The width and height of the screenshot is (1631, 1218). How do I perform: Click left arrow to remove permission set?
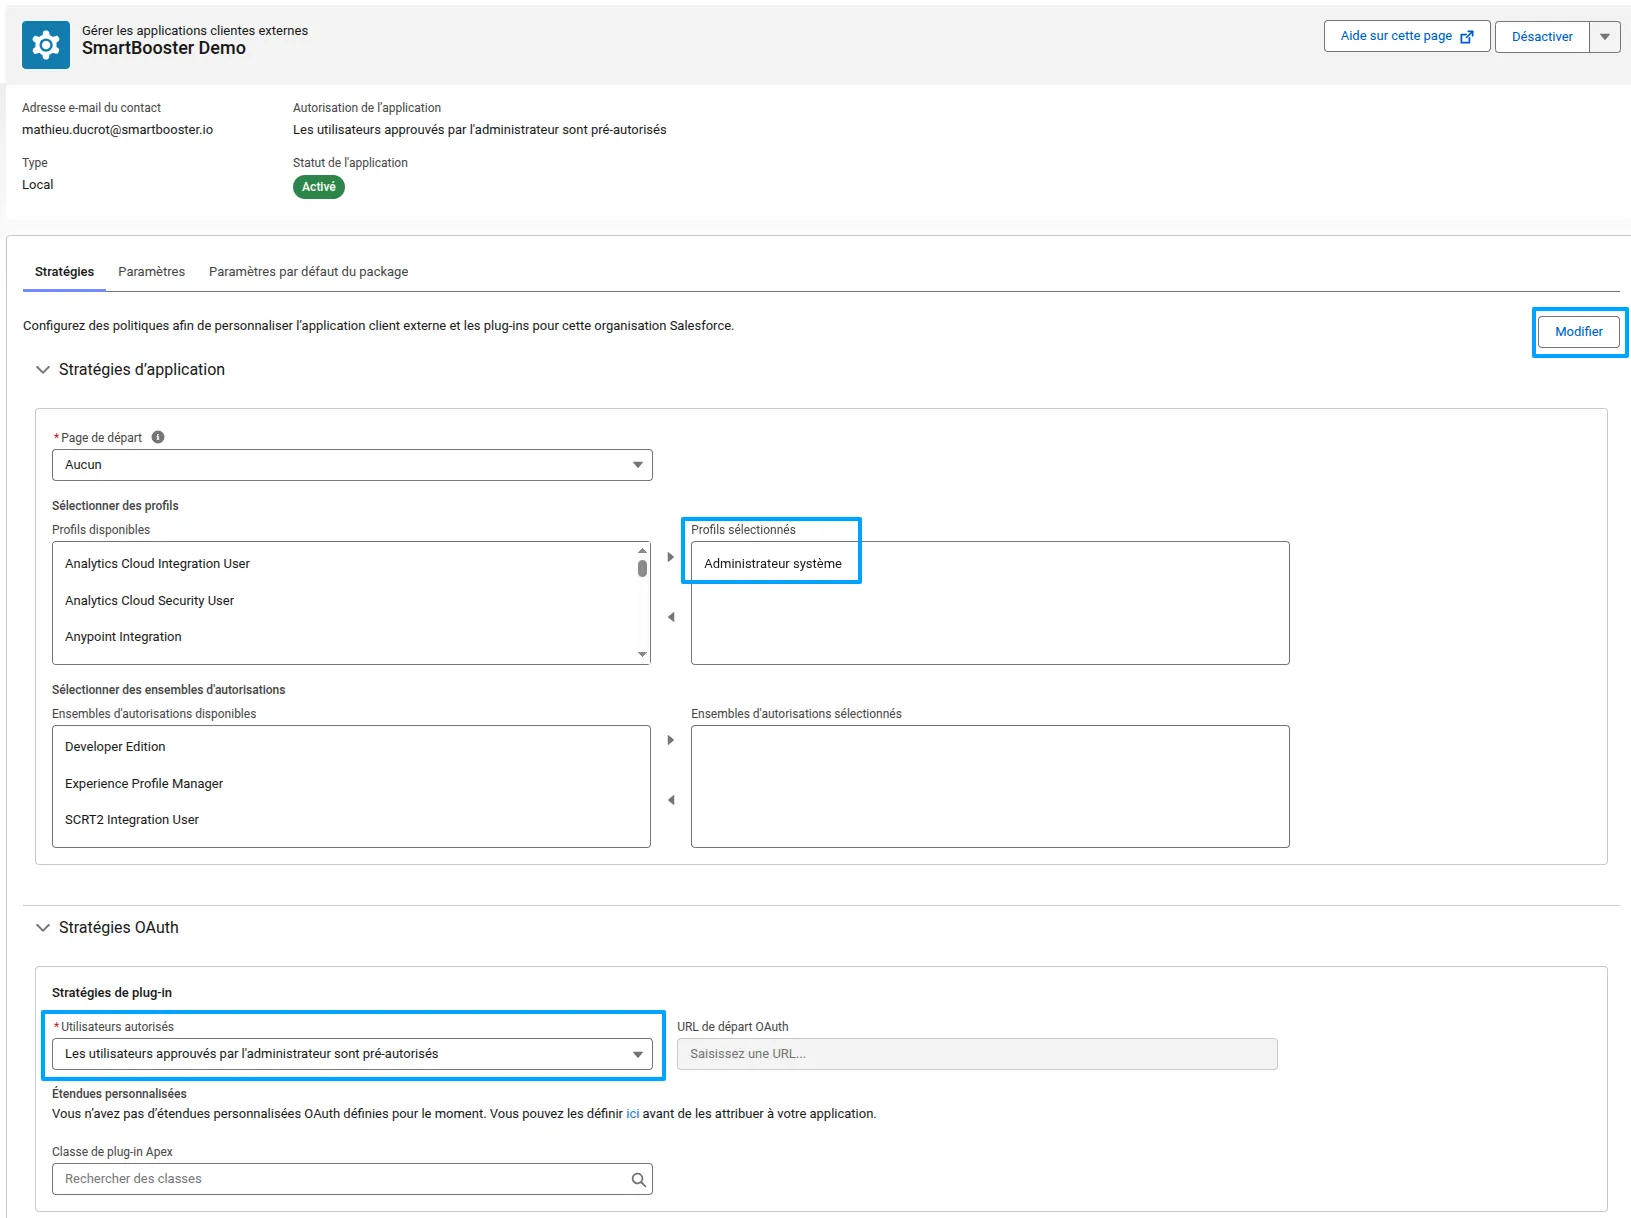pyautogui.click(x=671, y=800)
